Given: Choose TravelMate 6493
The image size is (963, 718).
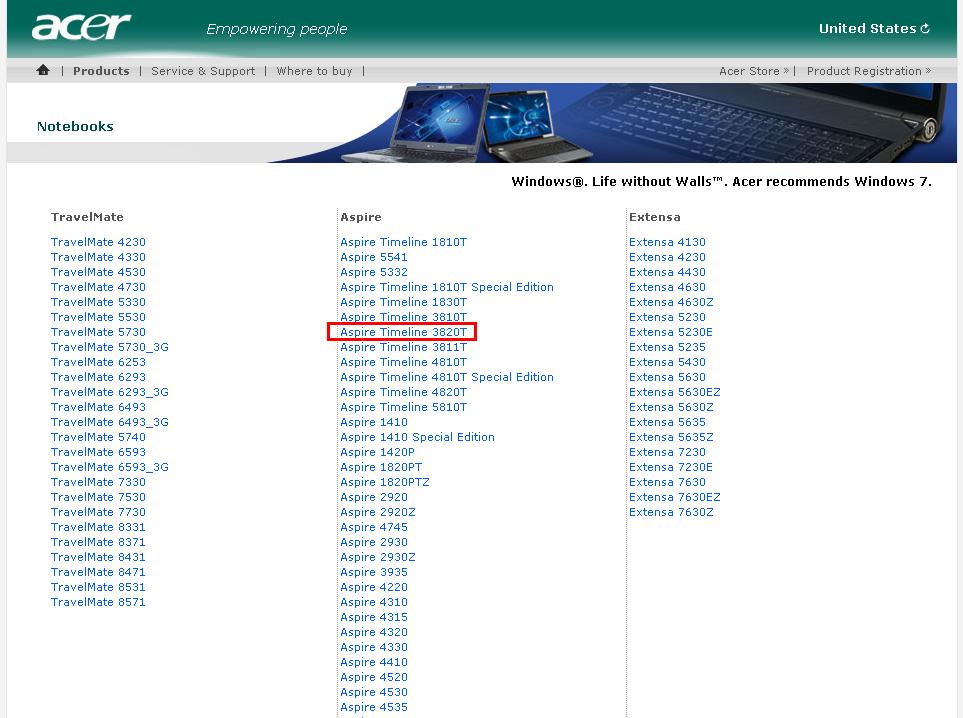Looking at the screenshot, I should [98, 407].
